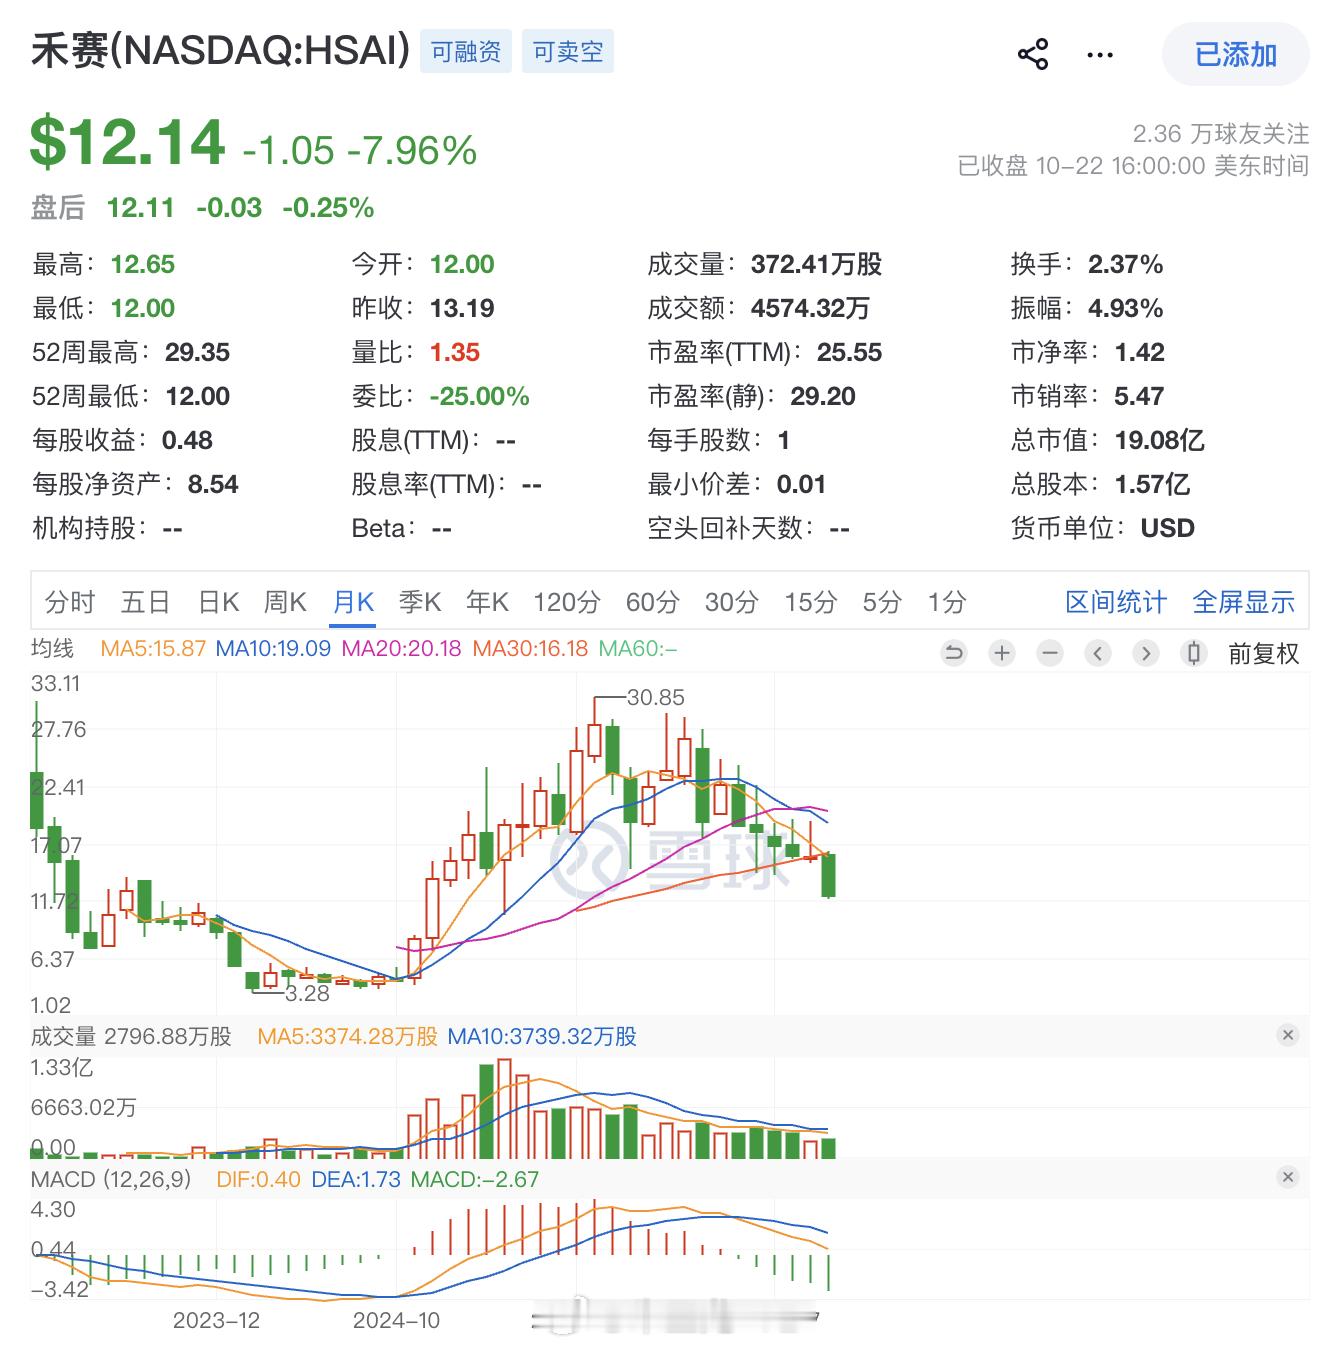Select the 月K chart tab
Viewport: 1344px width, 1348px height.
(x=353, y=602)
